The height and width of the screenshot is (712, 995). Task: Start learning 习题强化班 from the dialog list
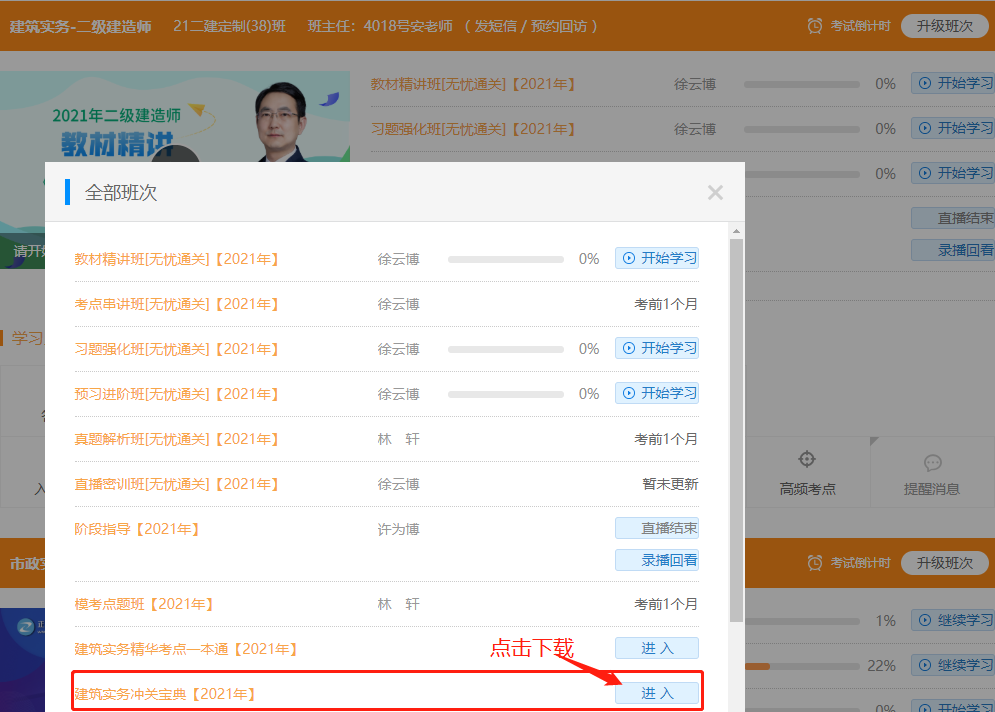point(657,348)
